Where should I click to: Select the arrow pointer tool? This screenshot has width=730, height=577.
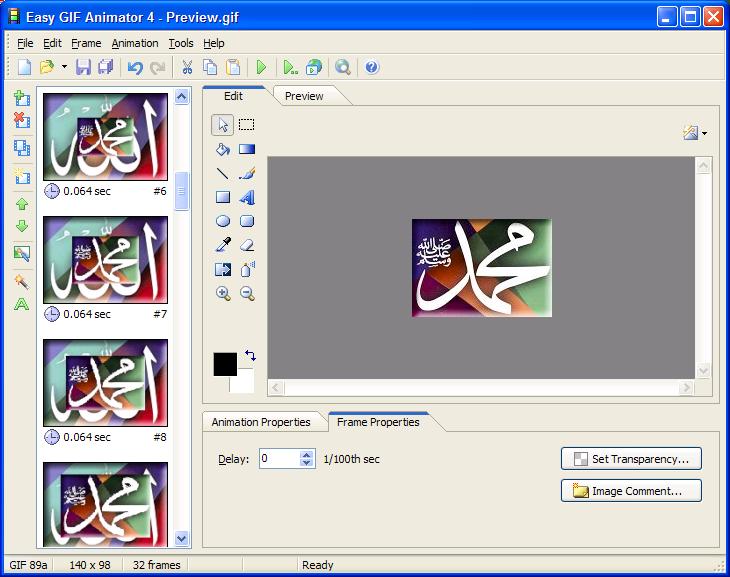pos(223,125)
